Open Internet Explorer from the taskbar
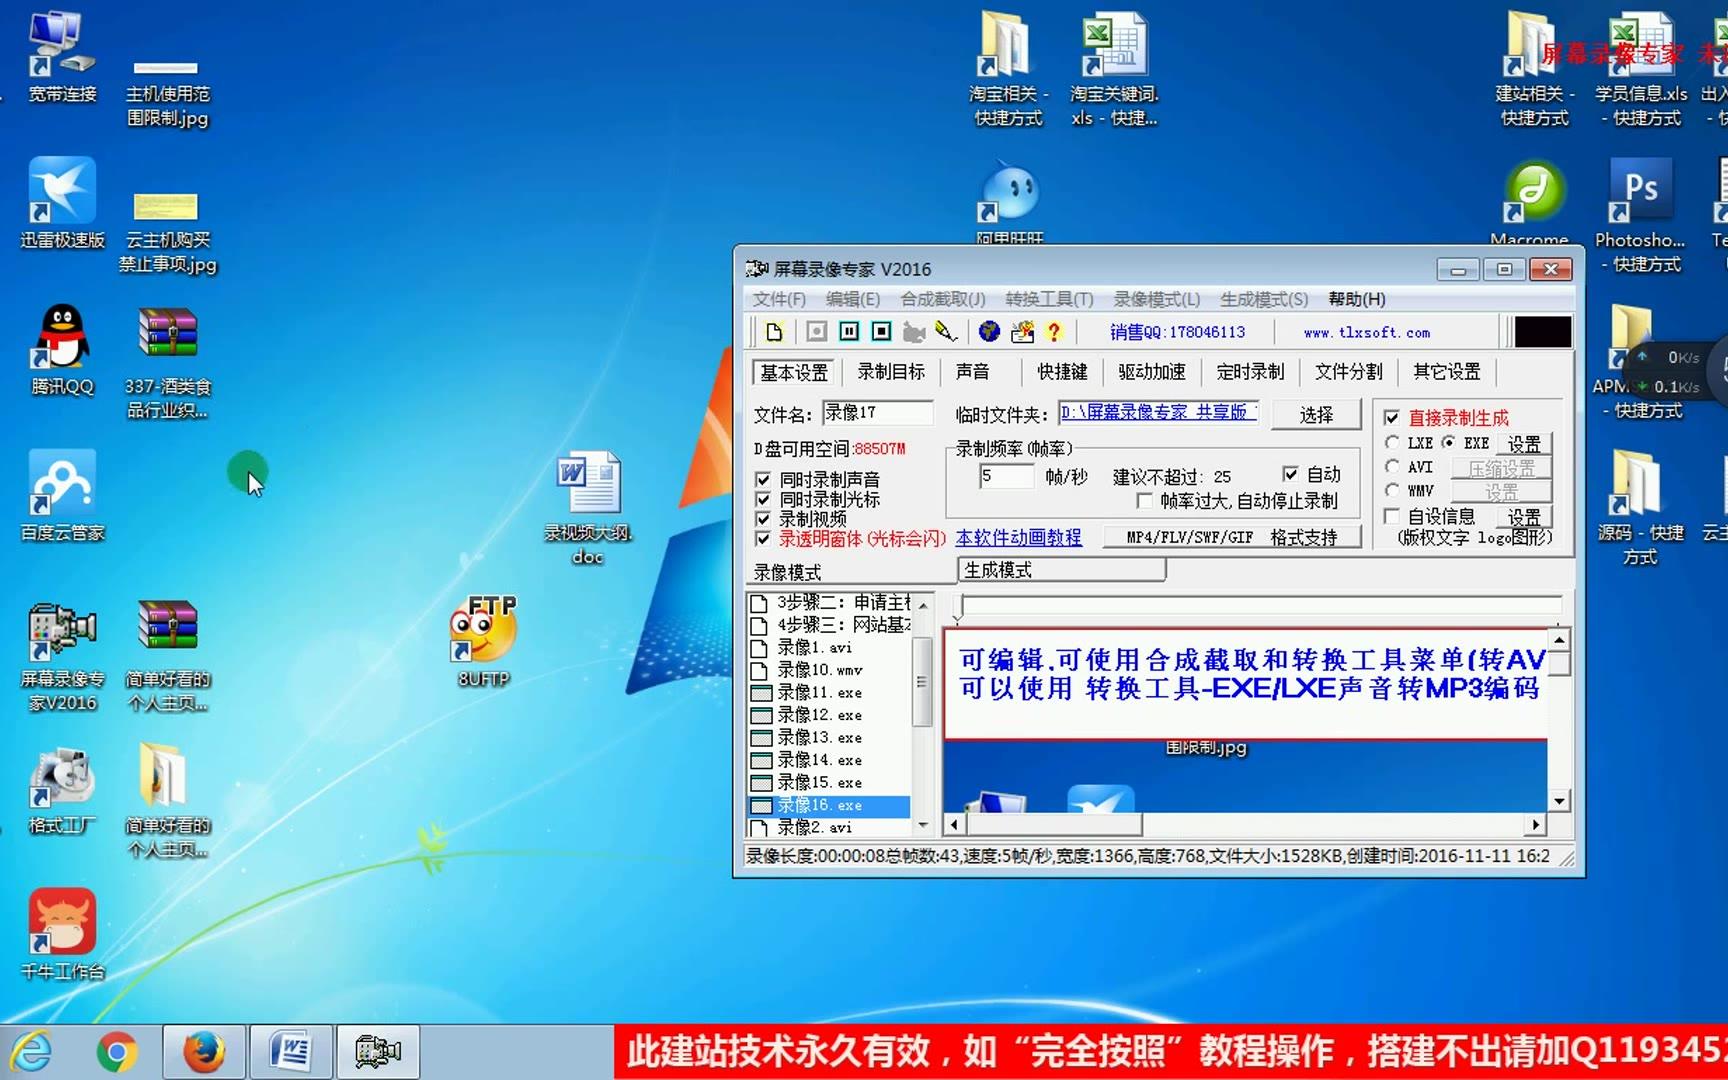Image resolution: width=1728 pixels, height=1080 pixels. coord(32,1052)
